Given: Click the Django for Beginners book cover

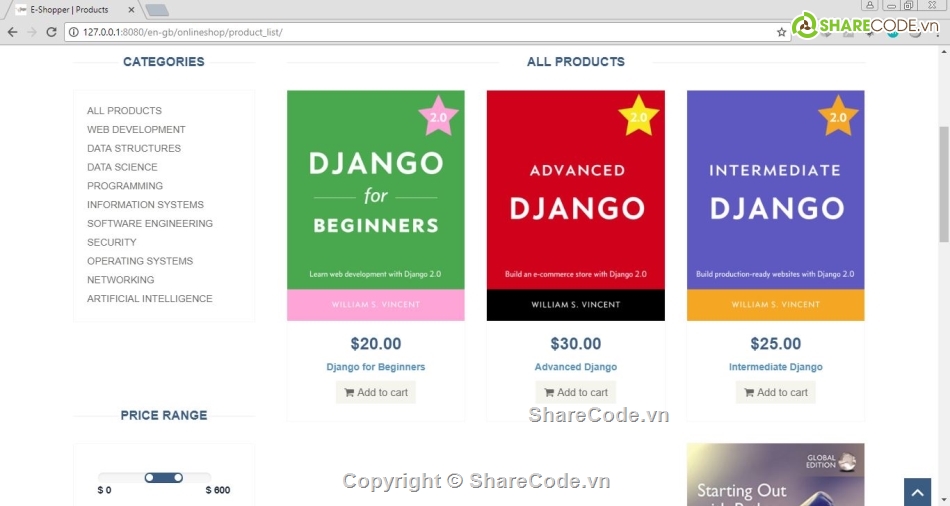Looking at the screenshot, I should [x=376, y=205].
